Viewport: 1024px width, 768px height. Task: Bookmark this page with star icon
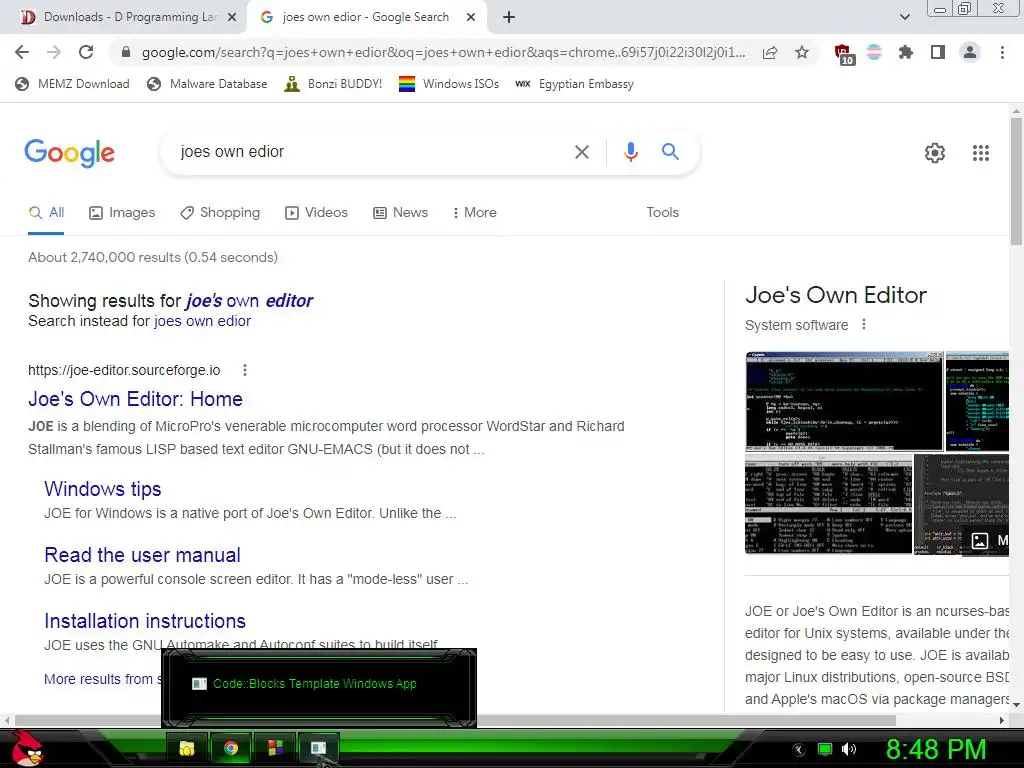coord(802,52)
